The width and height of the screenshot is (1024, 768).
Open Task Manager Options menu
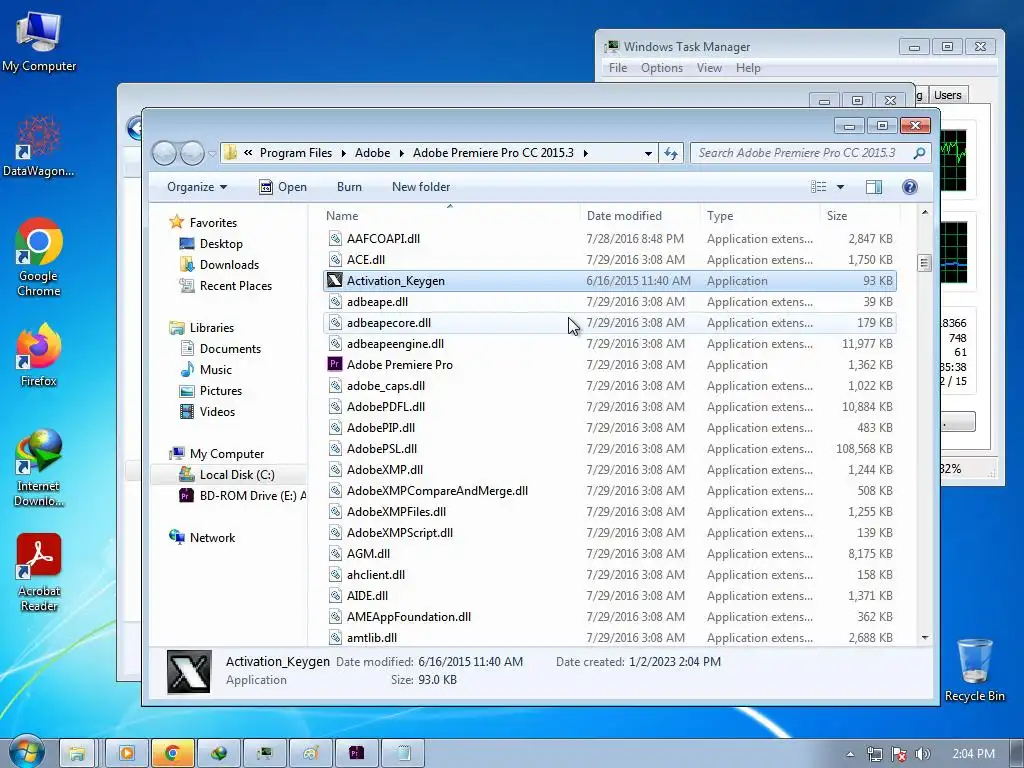coord(662,68)
